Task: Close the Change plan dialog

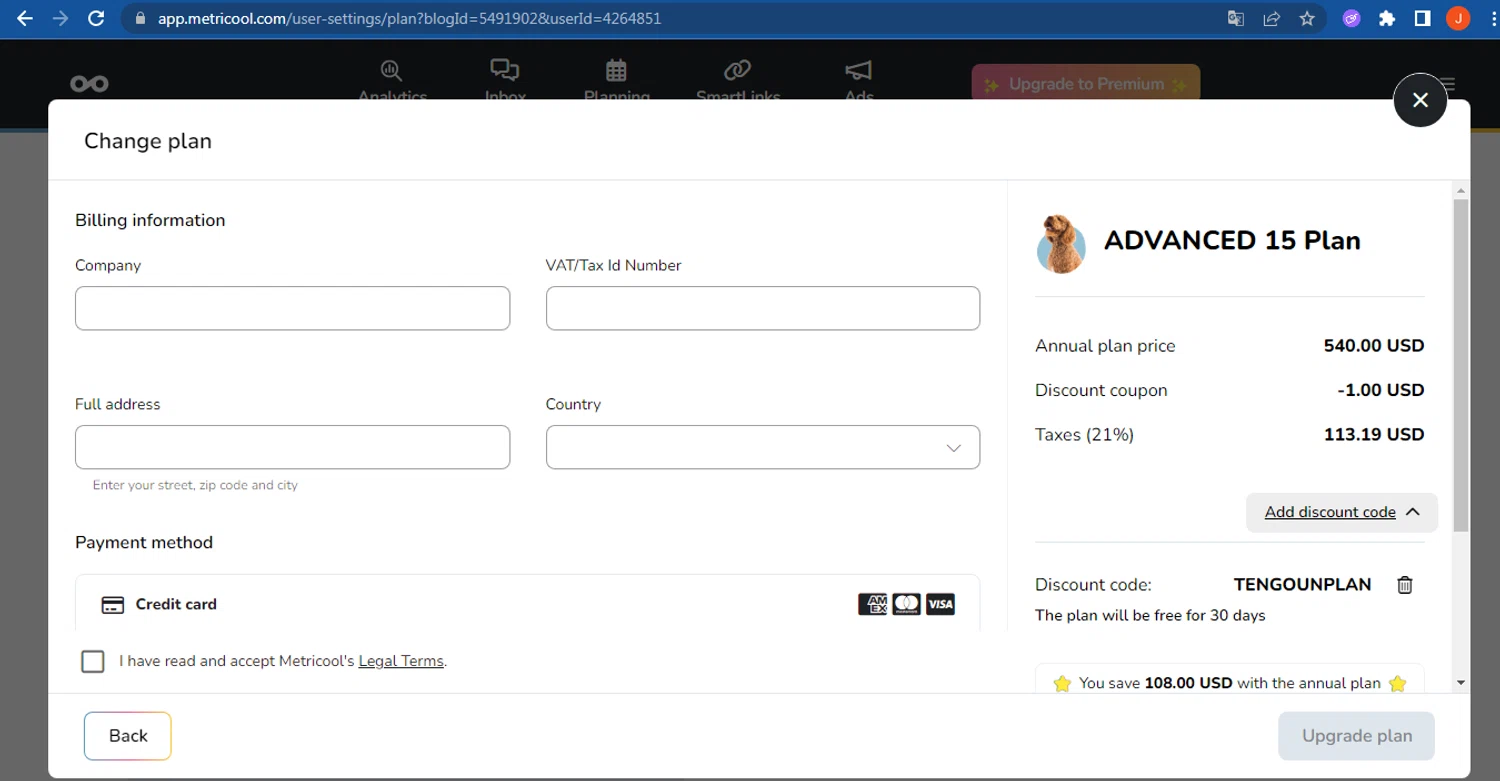Action: [1420, 100]
